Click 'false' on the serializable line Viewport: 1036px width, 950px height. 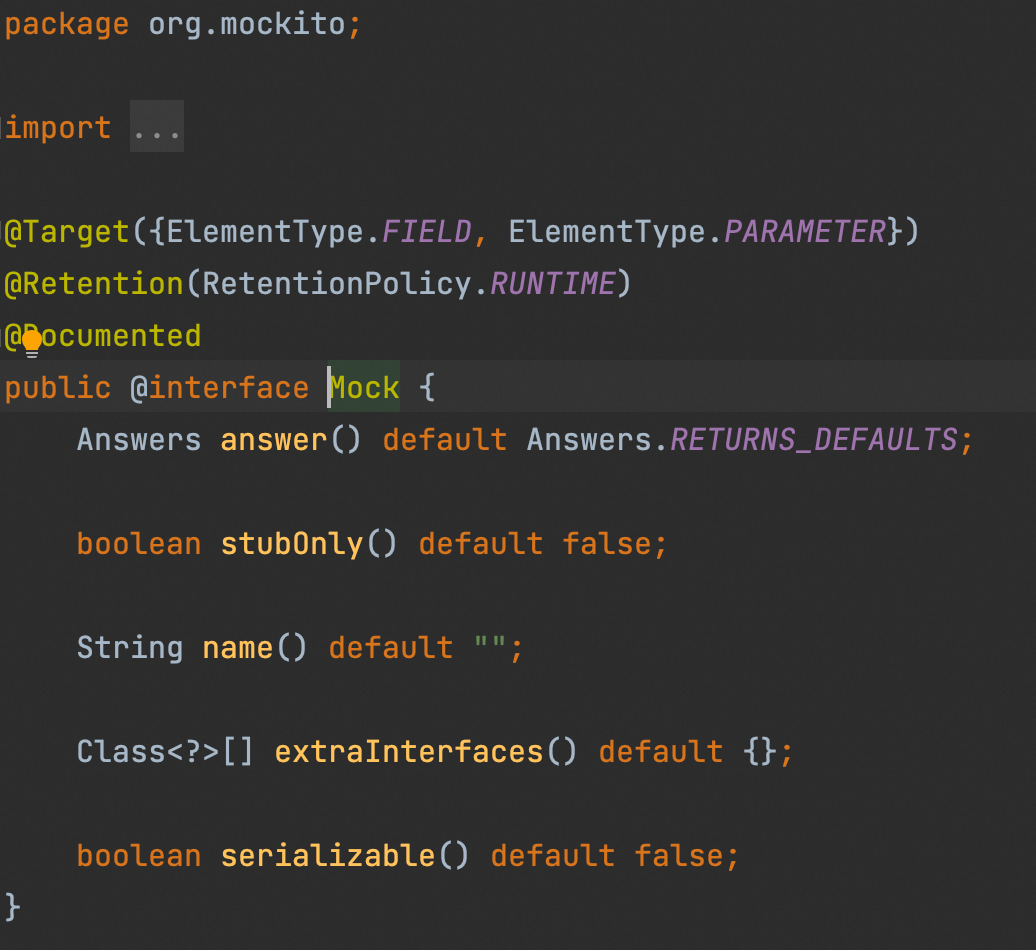679,856
